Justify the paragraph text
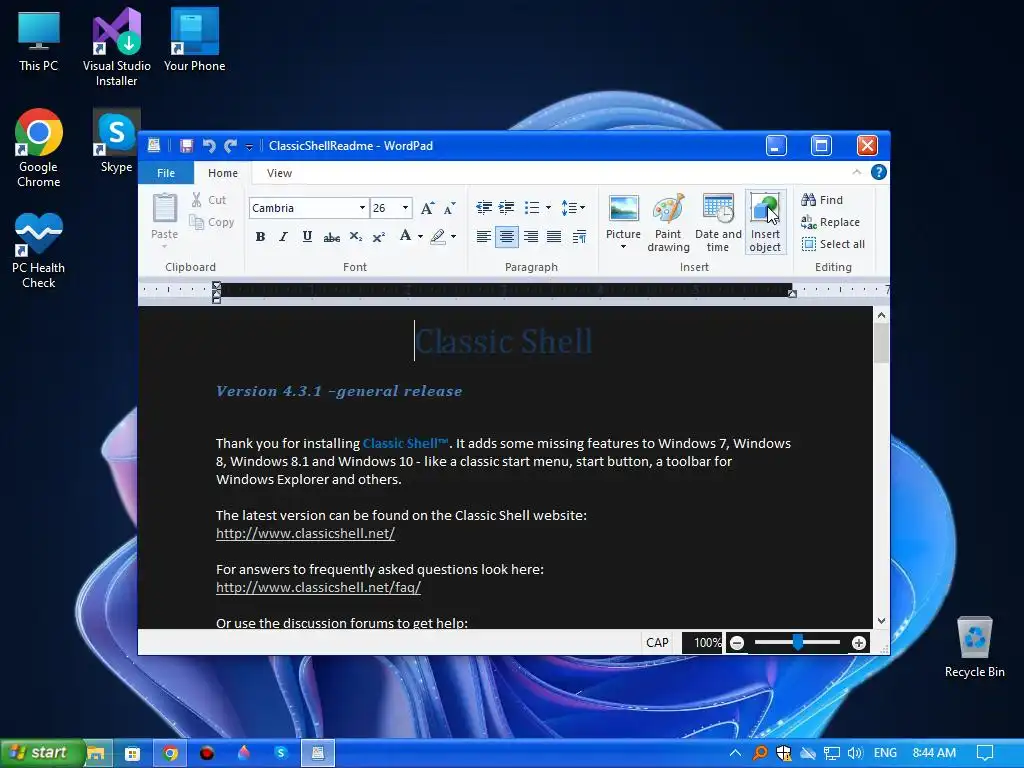Screen dimensions: 1024x768 [554, 236]
